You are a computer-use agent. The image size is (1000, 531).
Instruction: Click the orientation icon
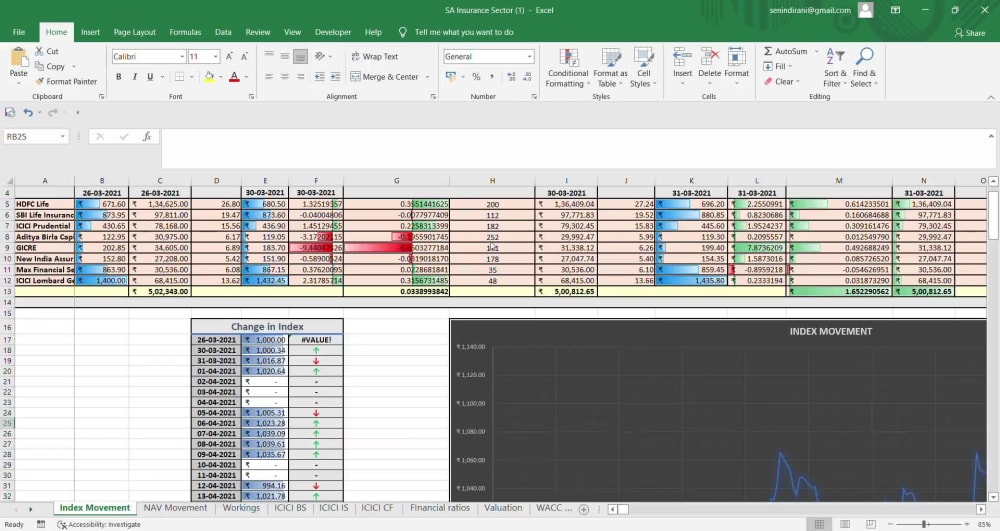pos(320,57)
